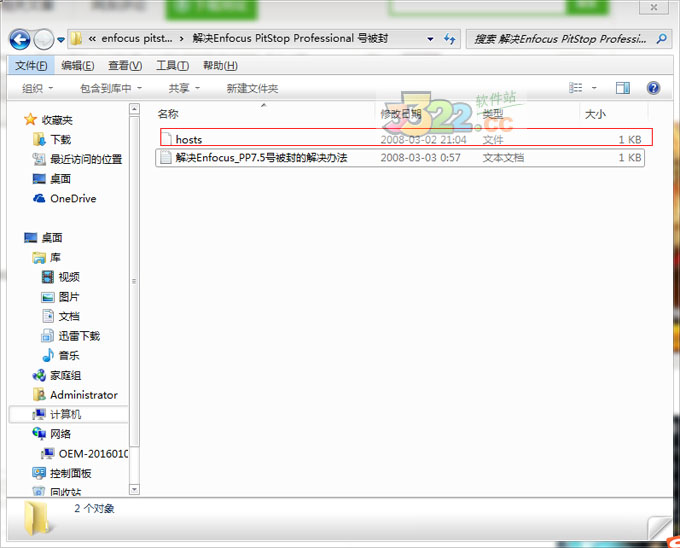Click the star icon beside 收藏夹
Viewport: 680px width, 548px height.
pyautogui.click(x=30, y=119)
